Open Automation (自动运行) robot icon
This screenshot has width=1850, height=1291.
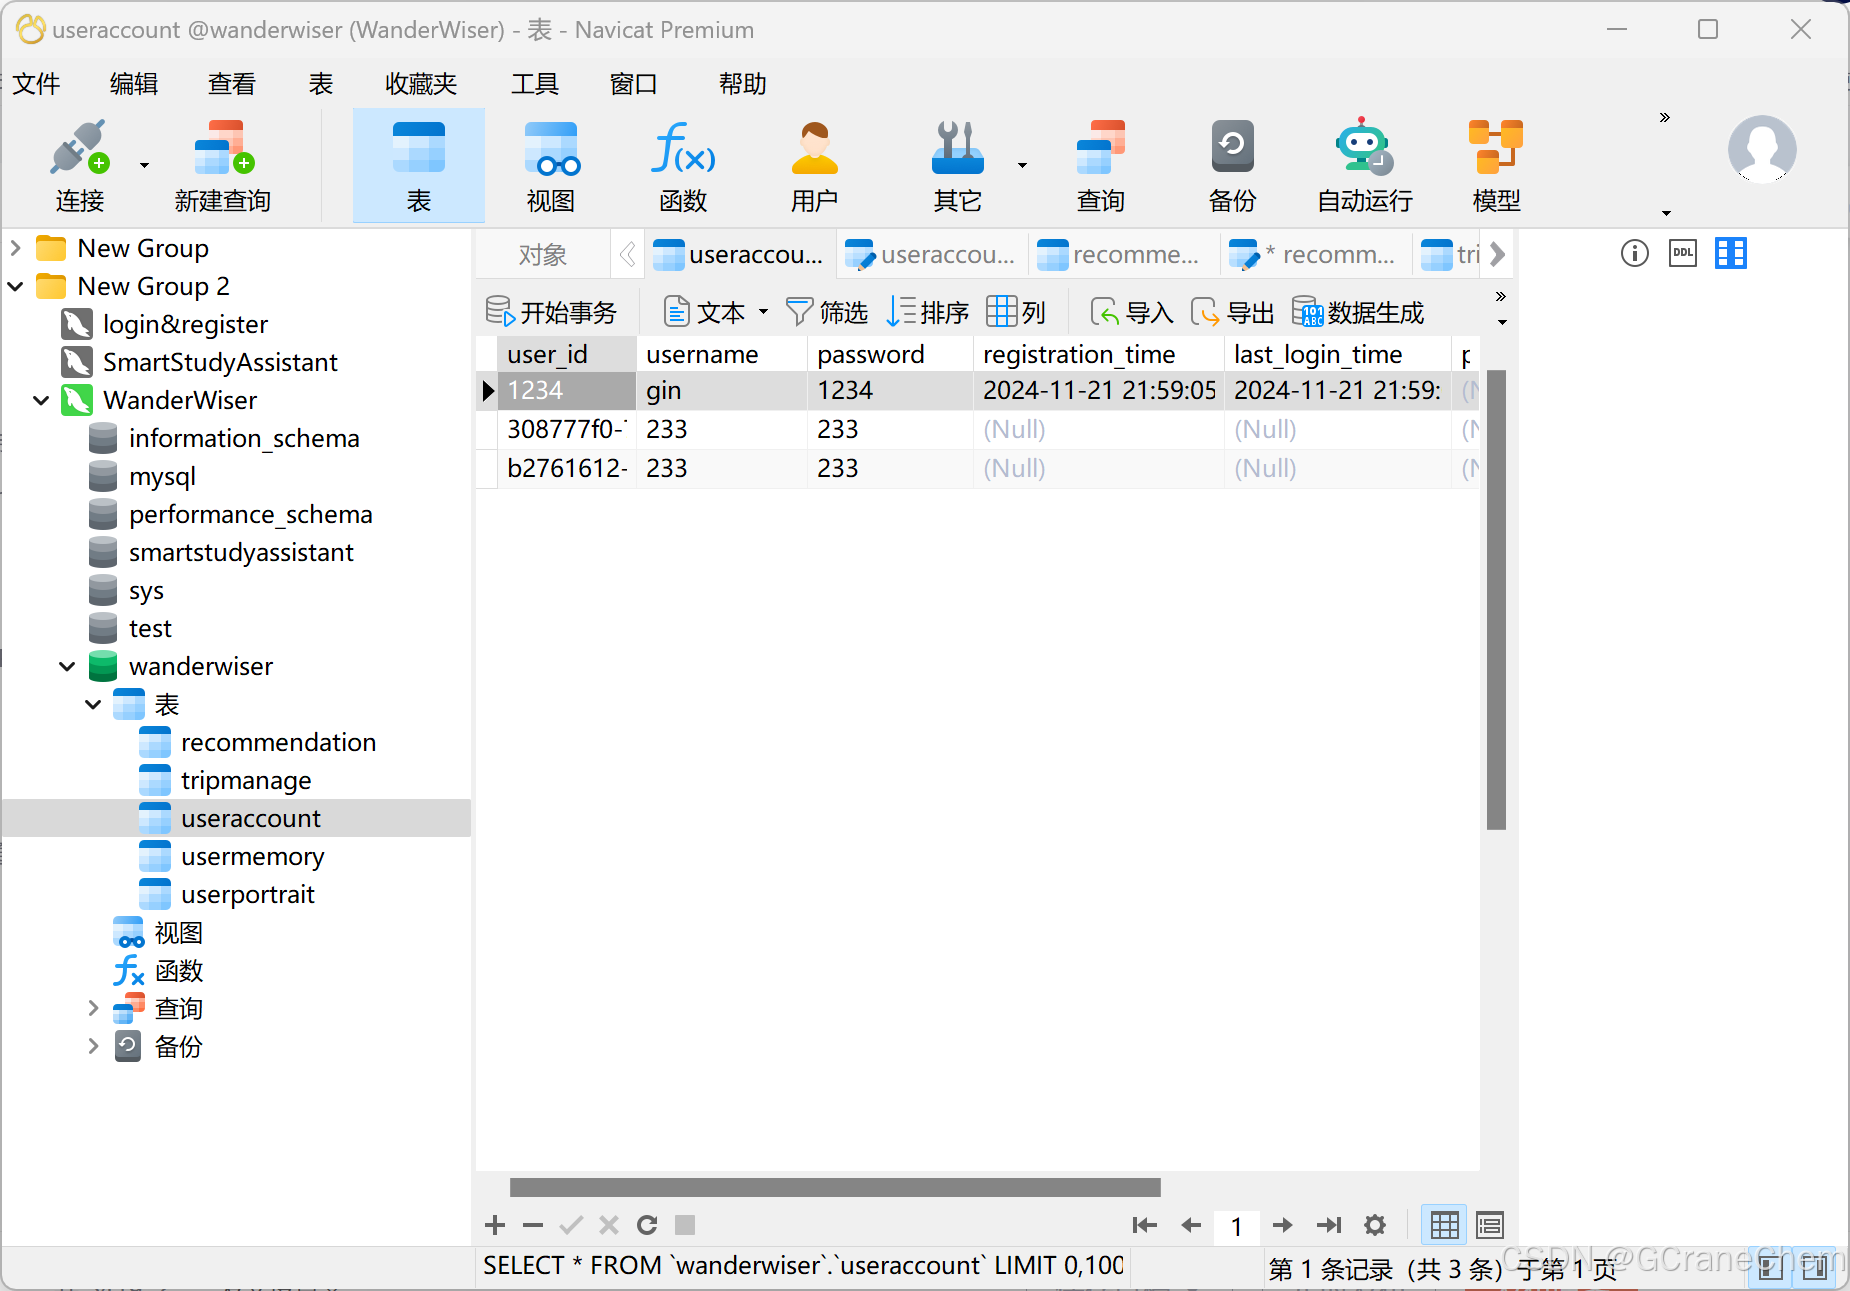(x=1364, y=148)
